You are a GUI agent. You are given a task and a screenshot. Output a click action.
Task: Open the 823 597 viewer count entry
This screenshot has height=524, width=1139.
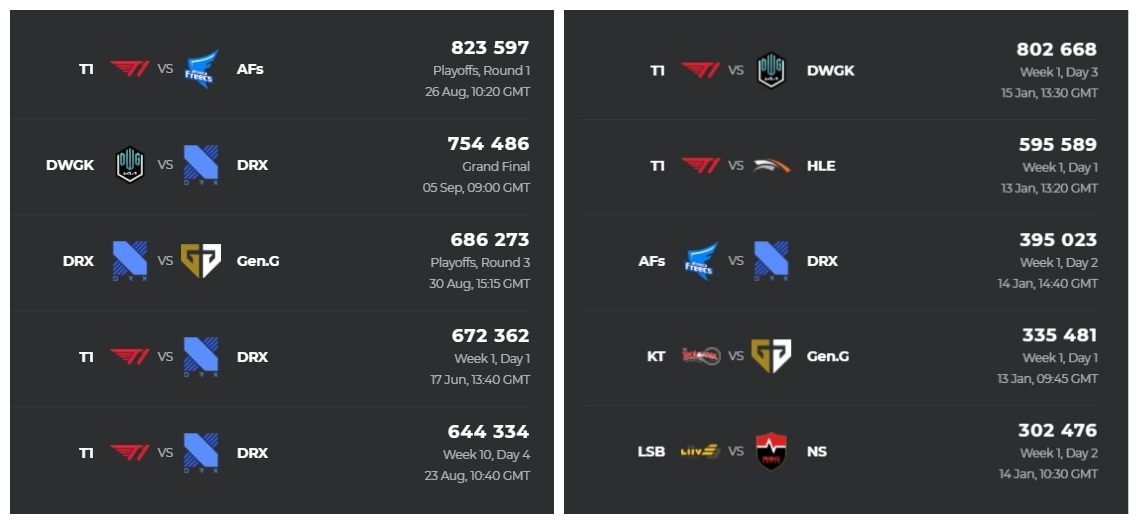[490, 48]
